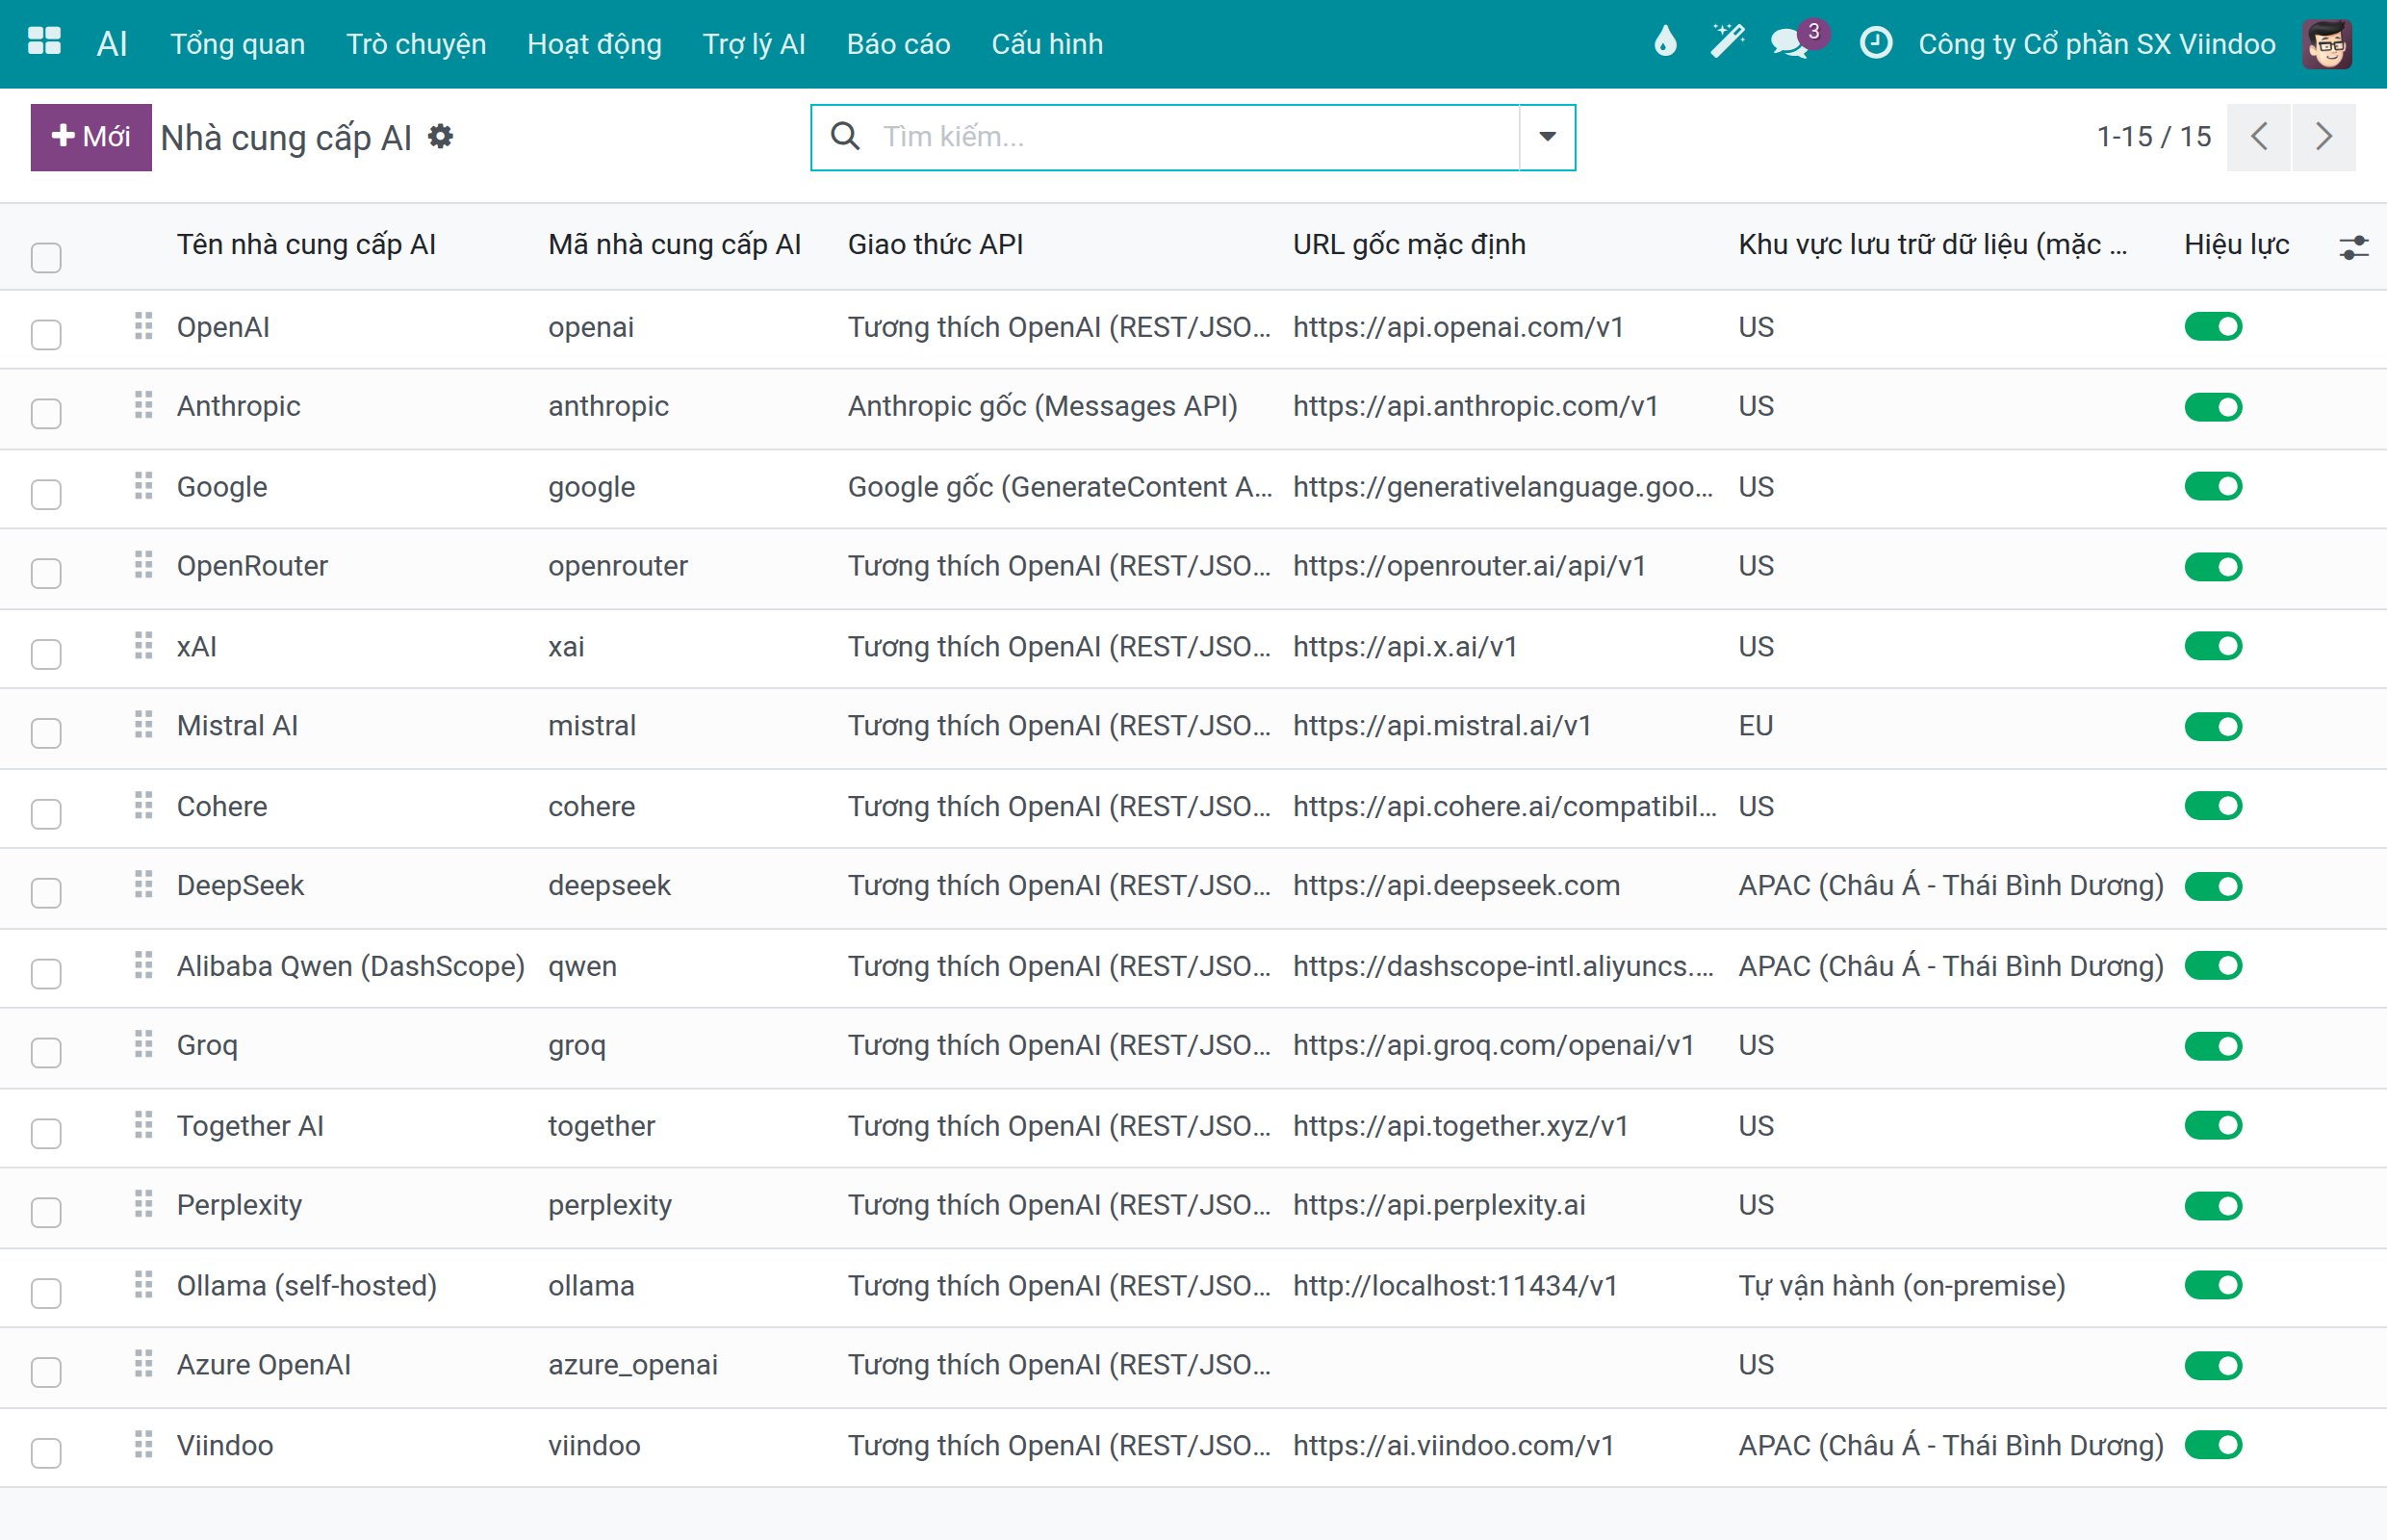Open the Trò chuyện menu
Screen dimensions: 2387x1540
point(416,44)
